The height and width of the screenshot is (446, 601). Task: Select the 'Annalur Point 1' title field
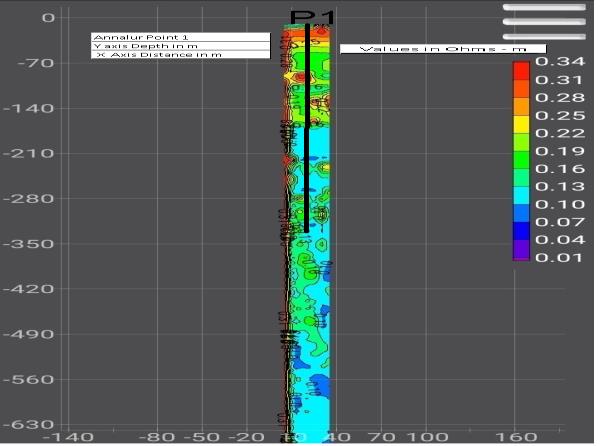click(x=181, y=37)
